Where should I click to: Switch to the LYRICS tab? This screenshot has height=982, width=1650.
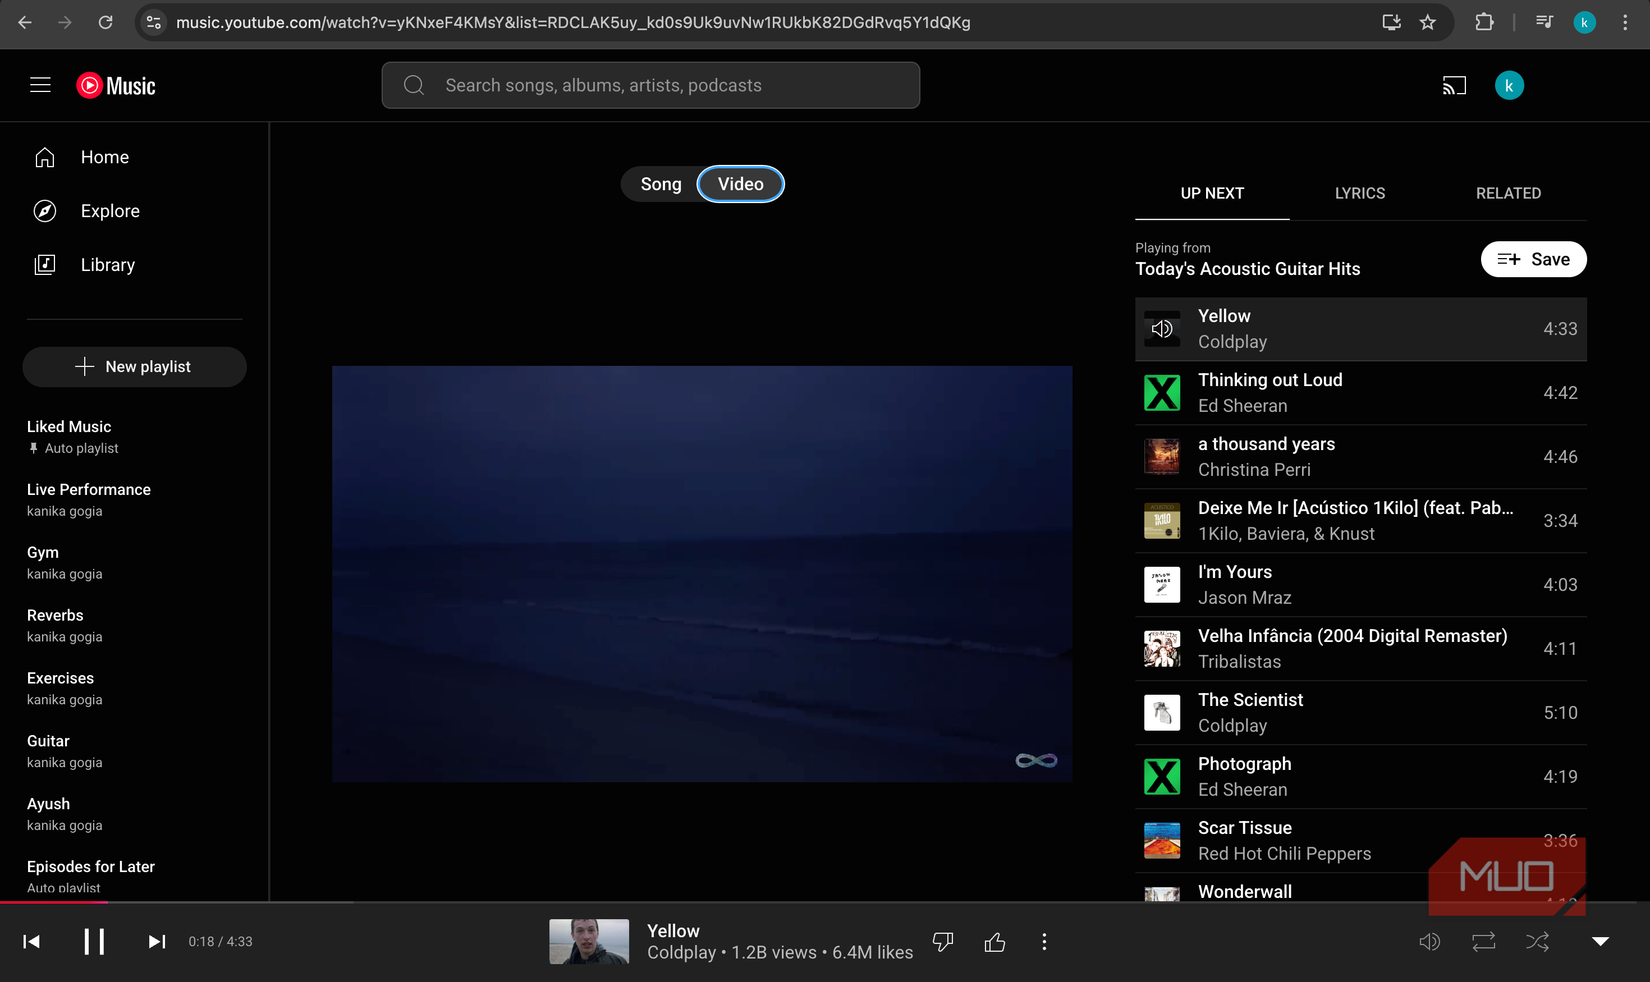tap(1360, 194)
